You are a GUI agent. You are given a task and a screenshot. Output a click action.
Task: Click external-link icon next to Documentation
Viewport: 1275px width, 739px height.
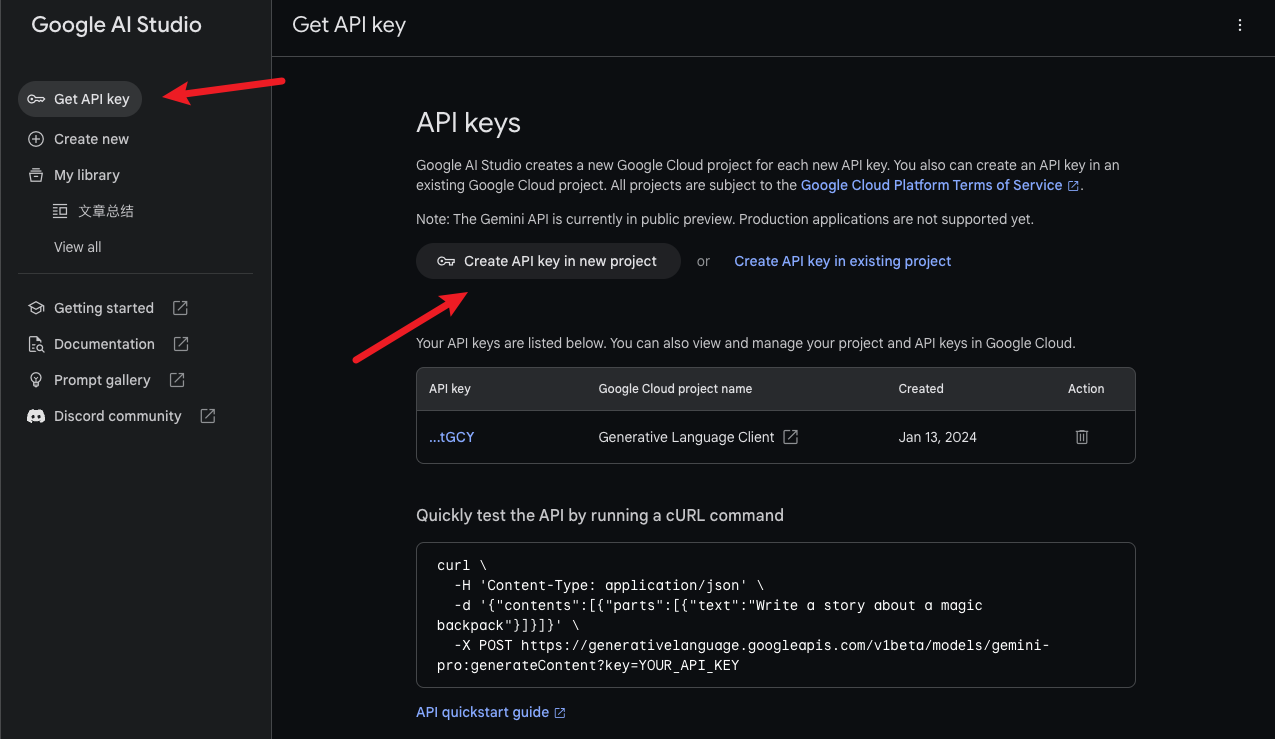[181, 344]
